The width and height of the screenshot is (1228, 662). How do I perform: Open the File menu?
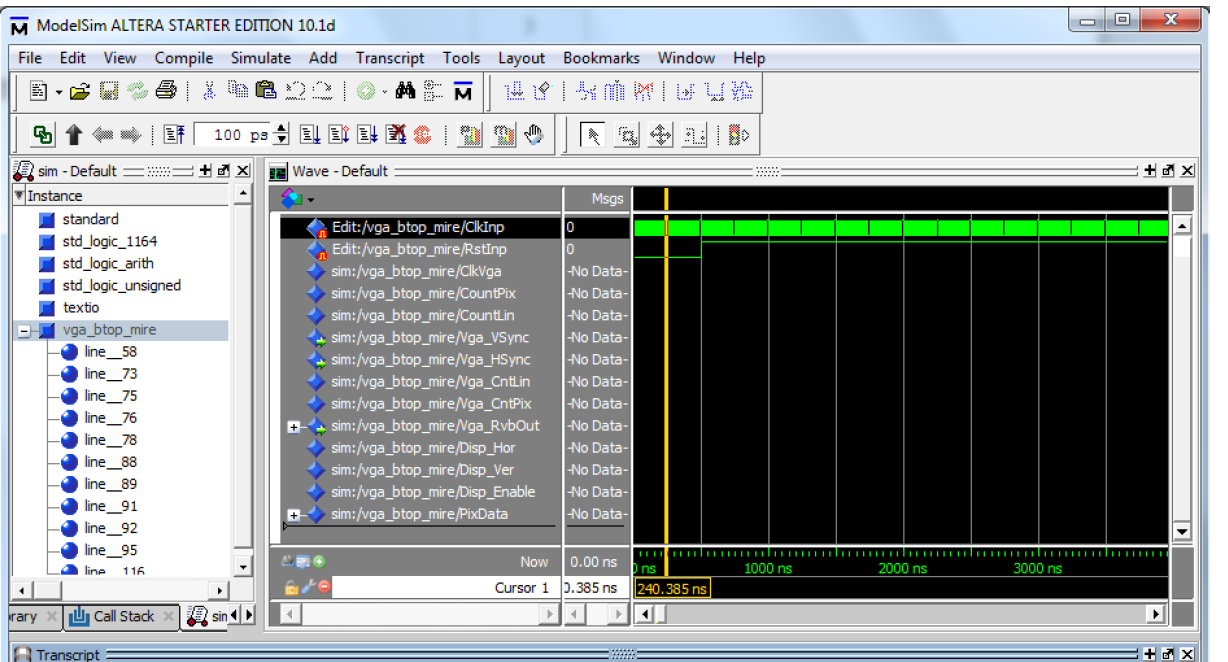pyautogui.click(x=30, y=58)
